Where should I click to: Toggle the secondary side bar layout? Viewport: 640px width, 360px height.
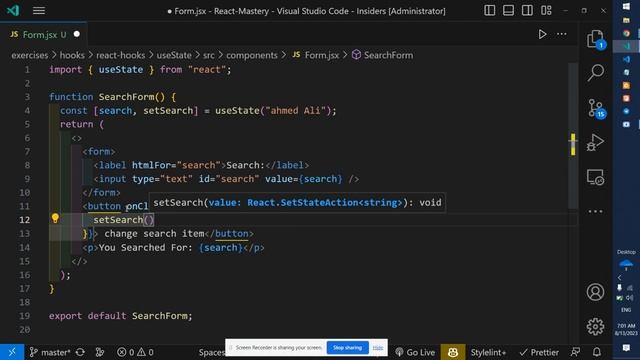pos(527,11)
